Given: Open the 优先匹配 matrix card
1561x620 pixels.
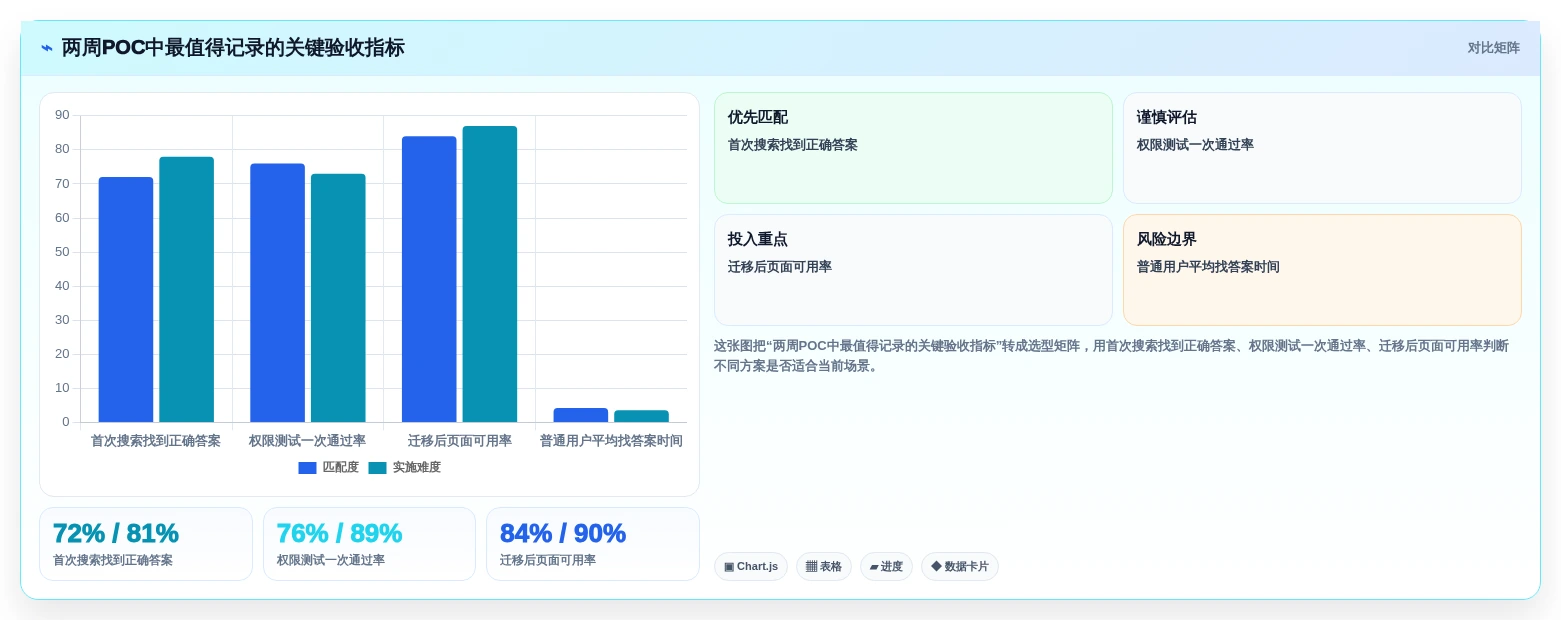Looking at the screenshot, I should click(x=913, y=148).
